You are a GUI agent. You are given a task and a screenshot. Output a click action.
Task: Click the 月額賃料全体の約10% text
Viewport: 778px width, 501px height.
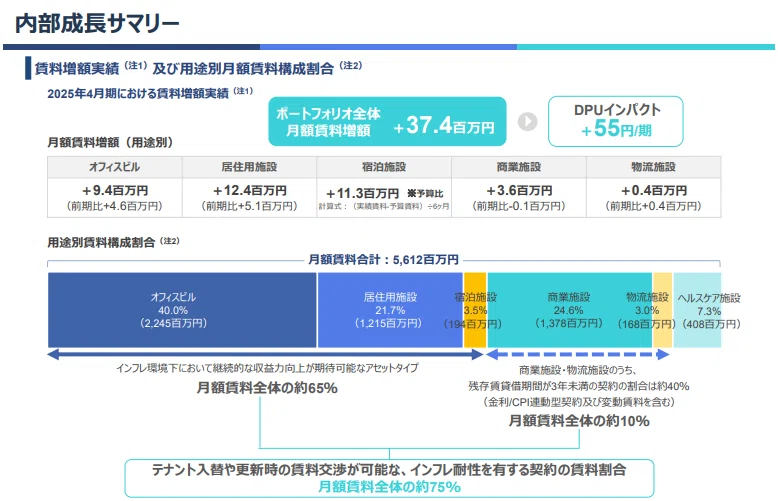click(579, 421)
